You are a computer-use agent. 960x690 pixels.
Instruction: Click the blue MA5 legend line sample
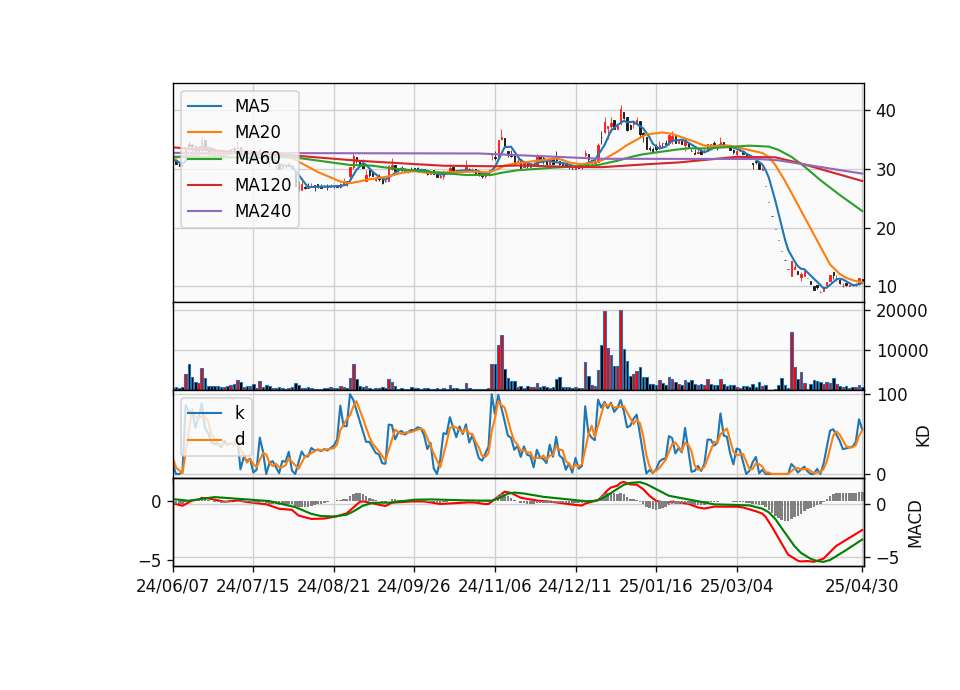[x=204, y=106]
